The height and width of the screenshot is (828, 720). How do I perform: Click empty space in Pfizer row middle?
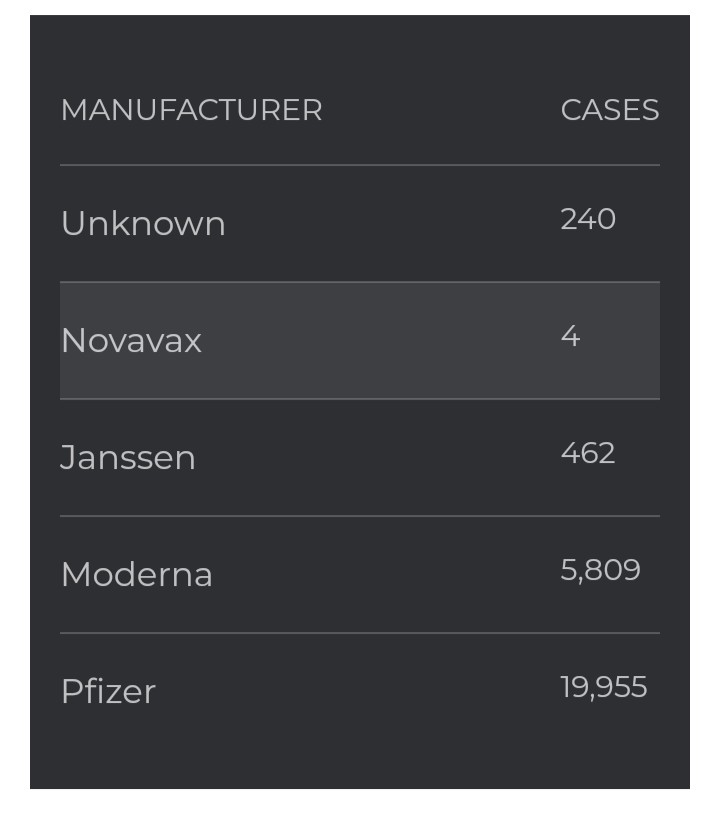pyautogui.click(x=359, y=692)
